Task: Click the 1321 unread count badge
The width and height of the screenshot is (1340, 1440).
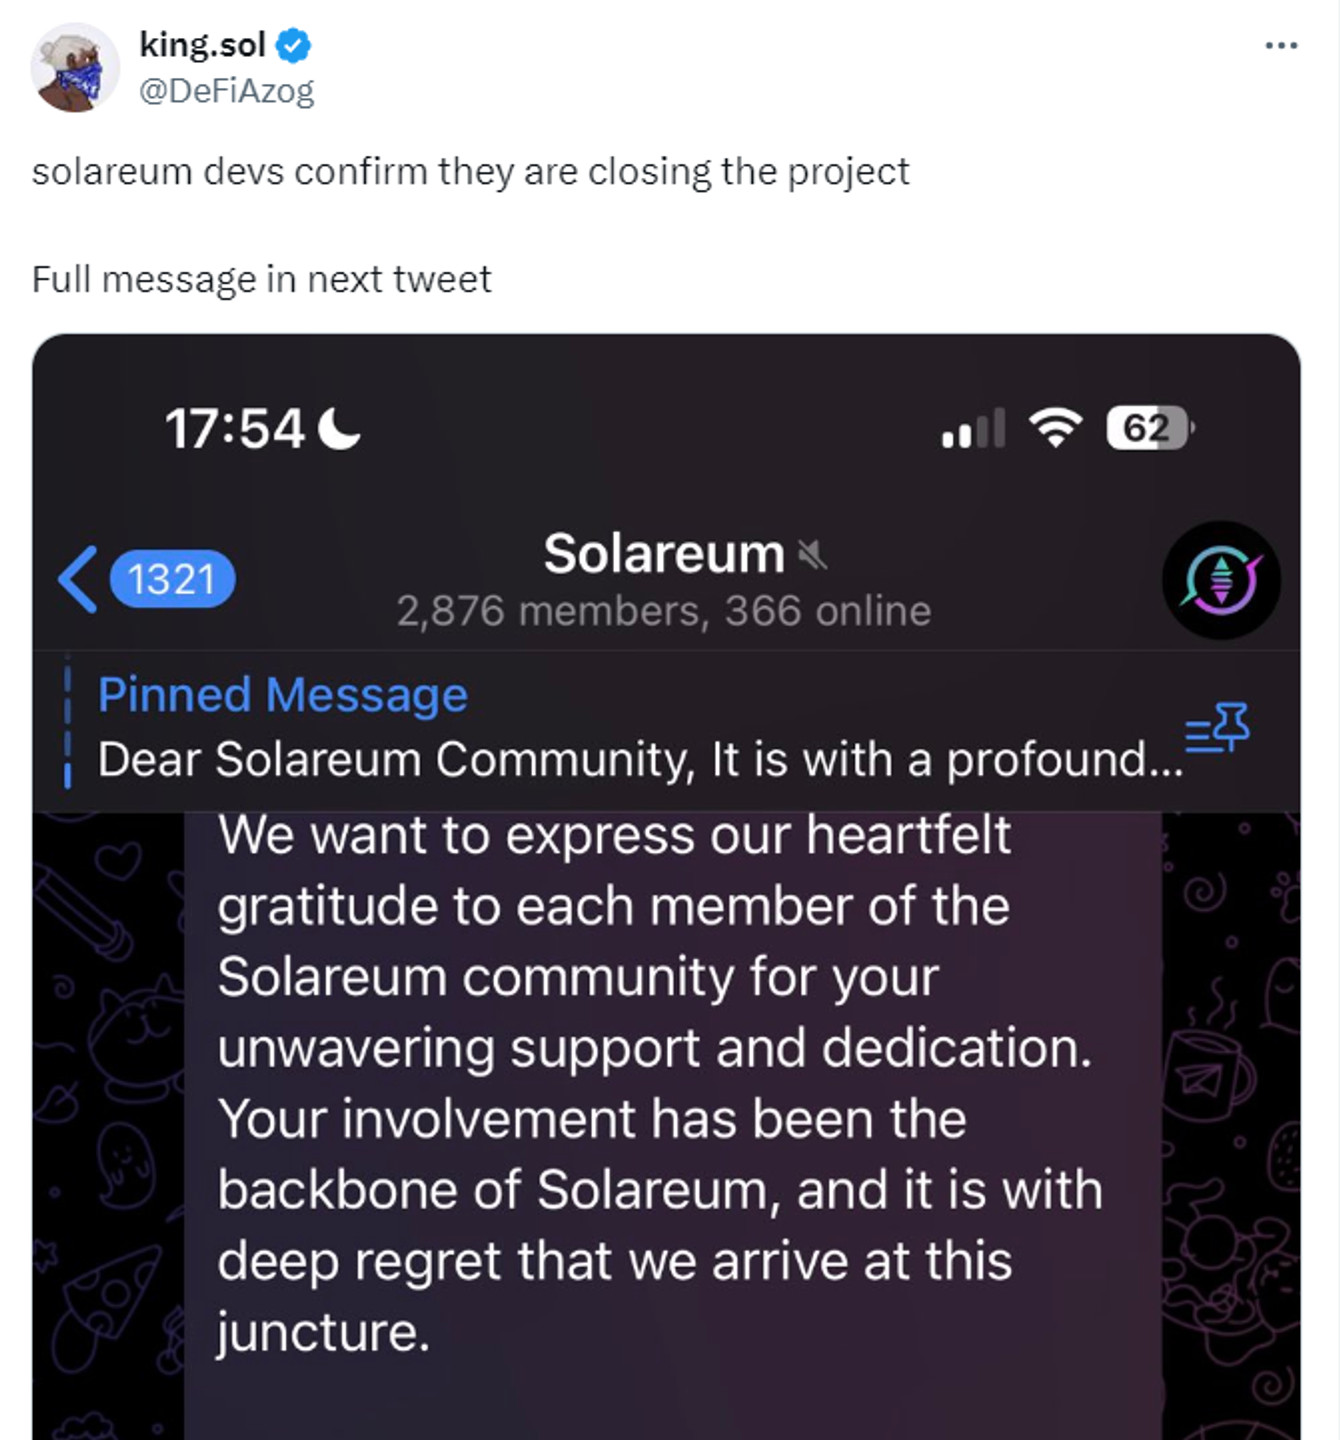Action: [x=172, y=579]
